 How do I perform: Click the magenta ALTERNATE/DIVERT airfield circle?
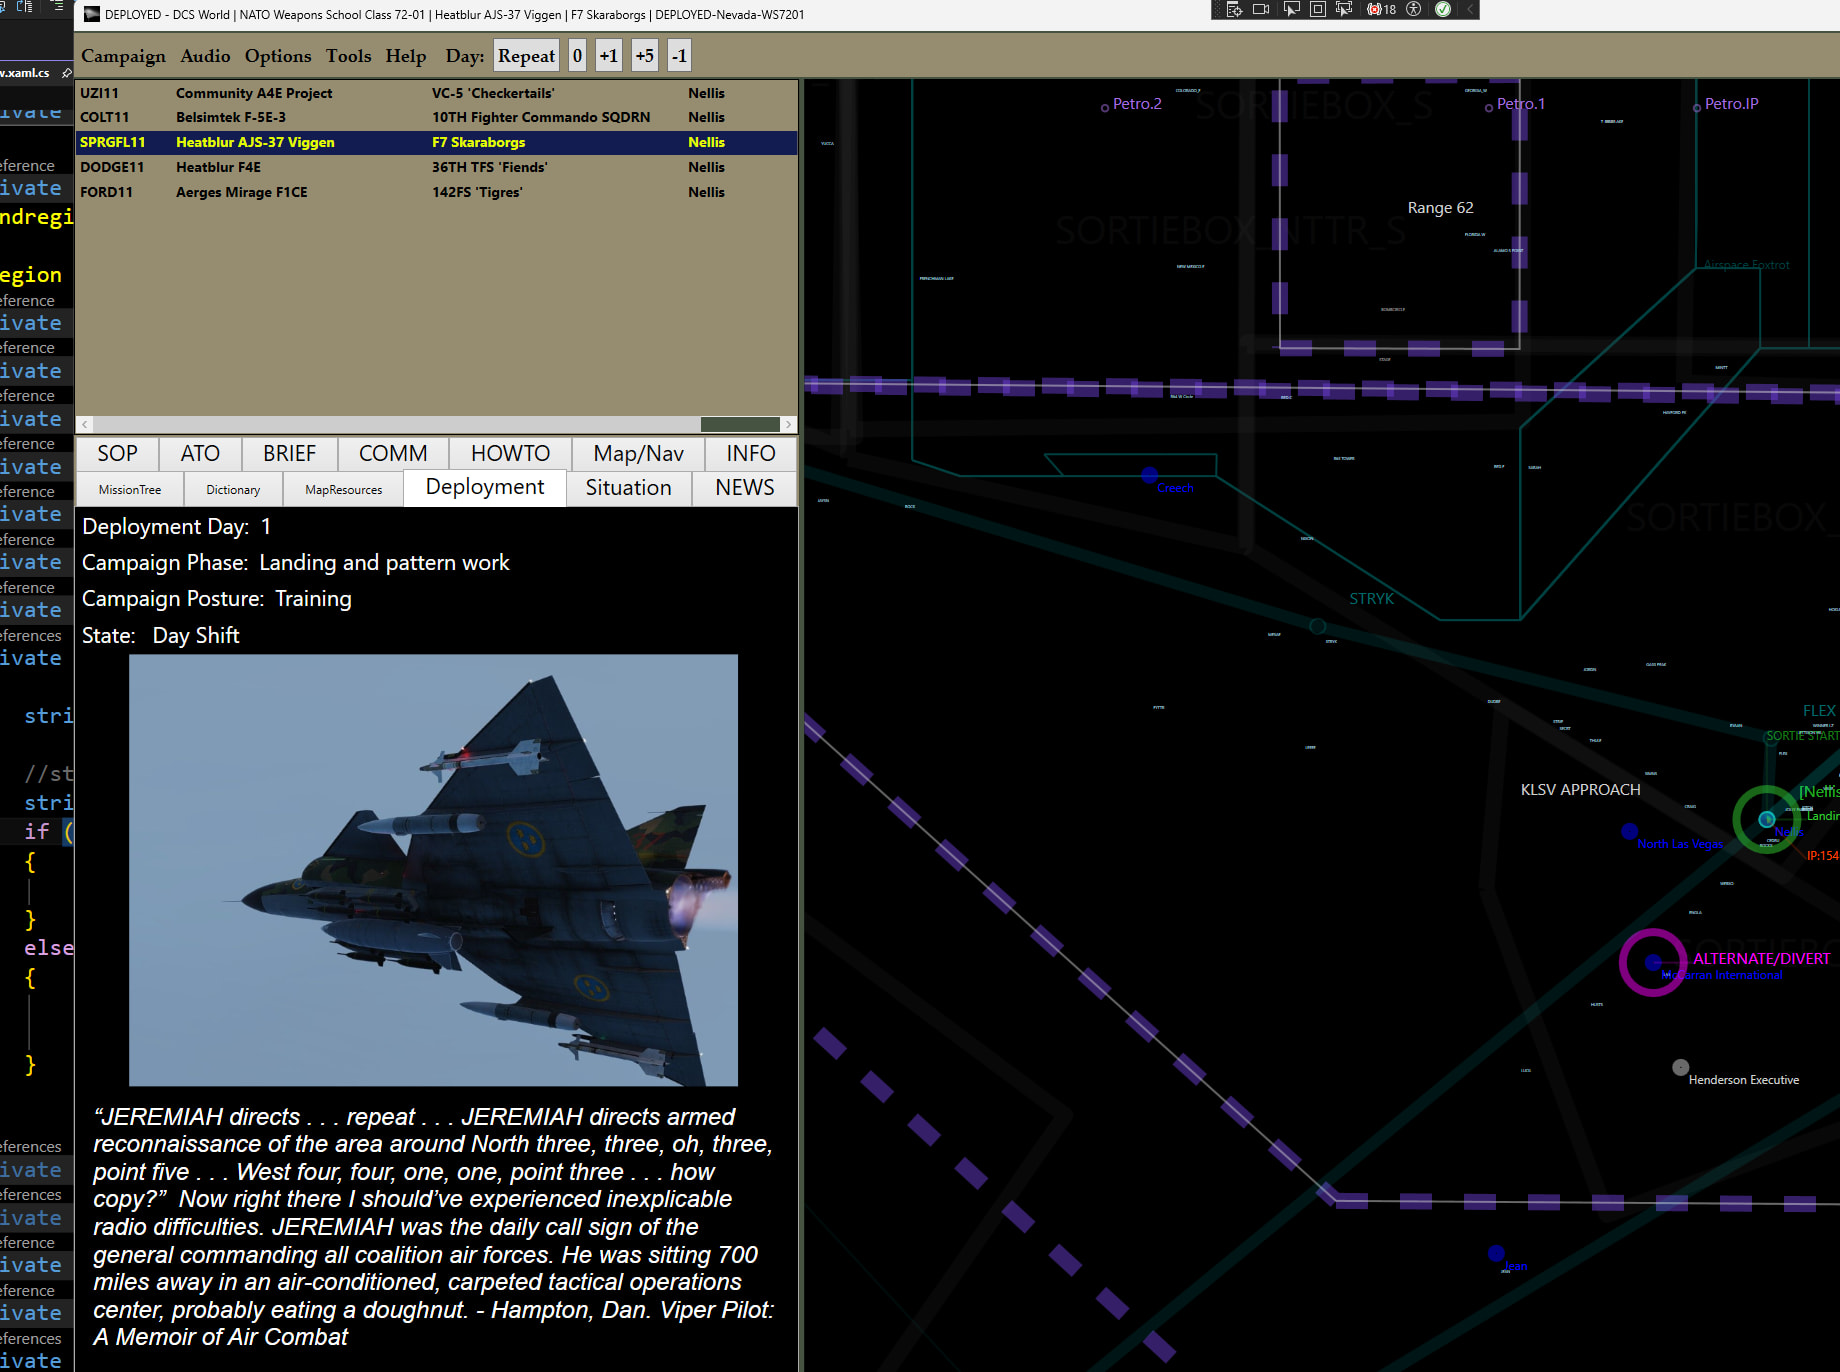tap(1653, 962)
